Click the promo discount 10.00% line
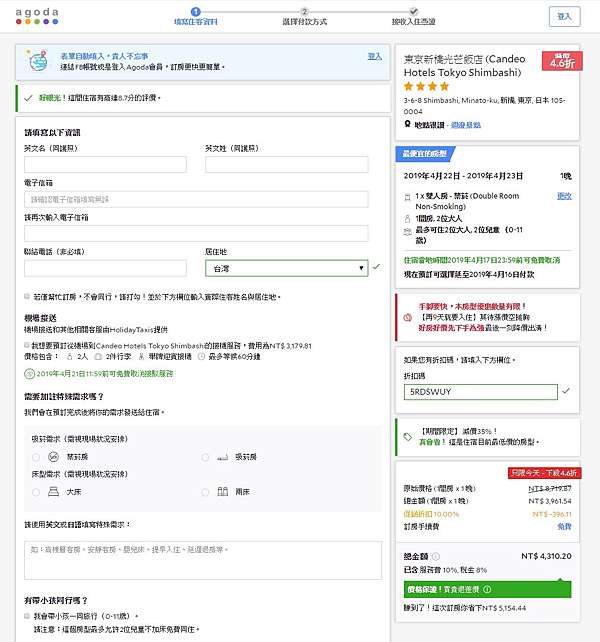 [487, 514]
